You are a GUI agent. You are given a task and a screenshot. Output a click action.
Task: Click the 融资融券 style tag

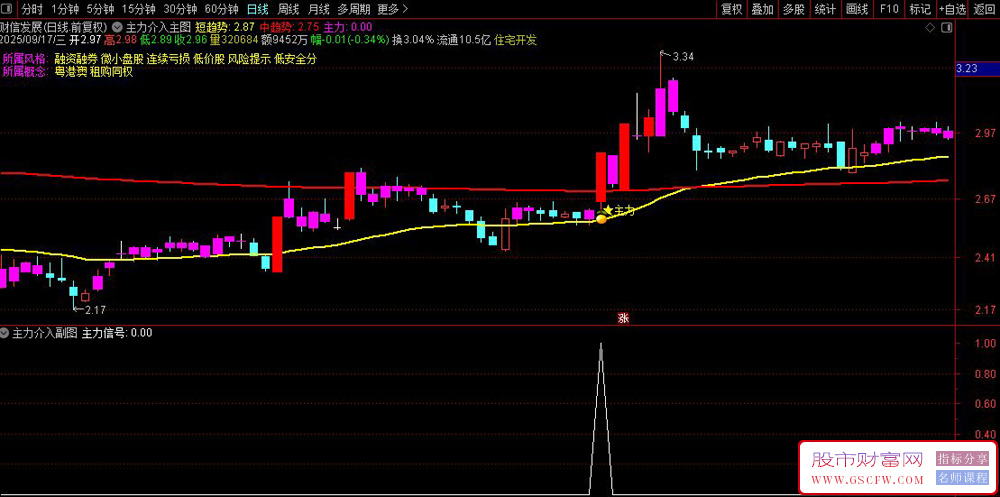point(75,59)
